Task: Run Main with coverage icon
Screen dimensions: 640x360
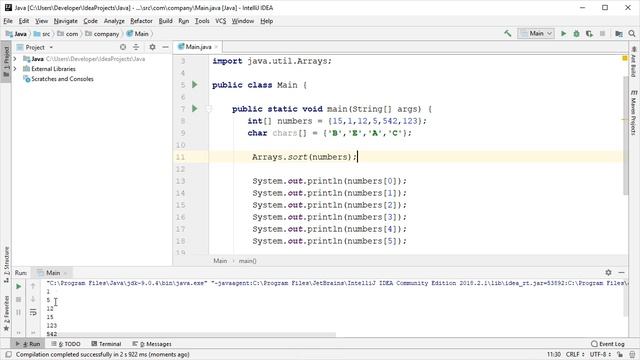Action: pyautogui.click(x=589, y=33)
